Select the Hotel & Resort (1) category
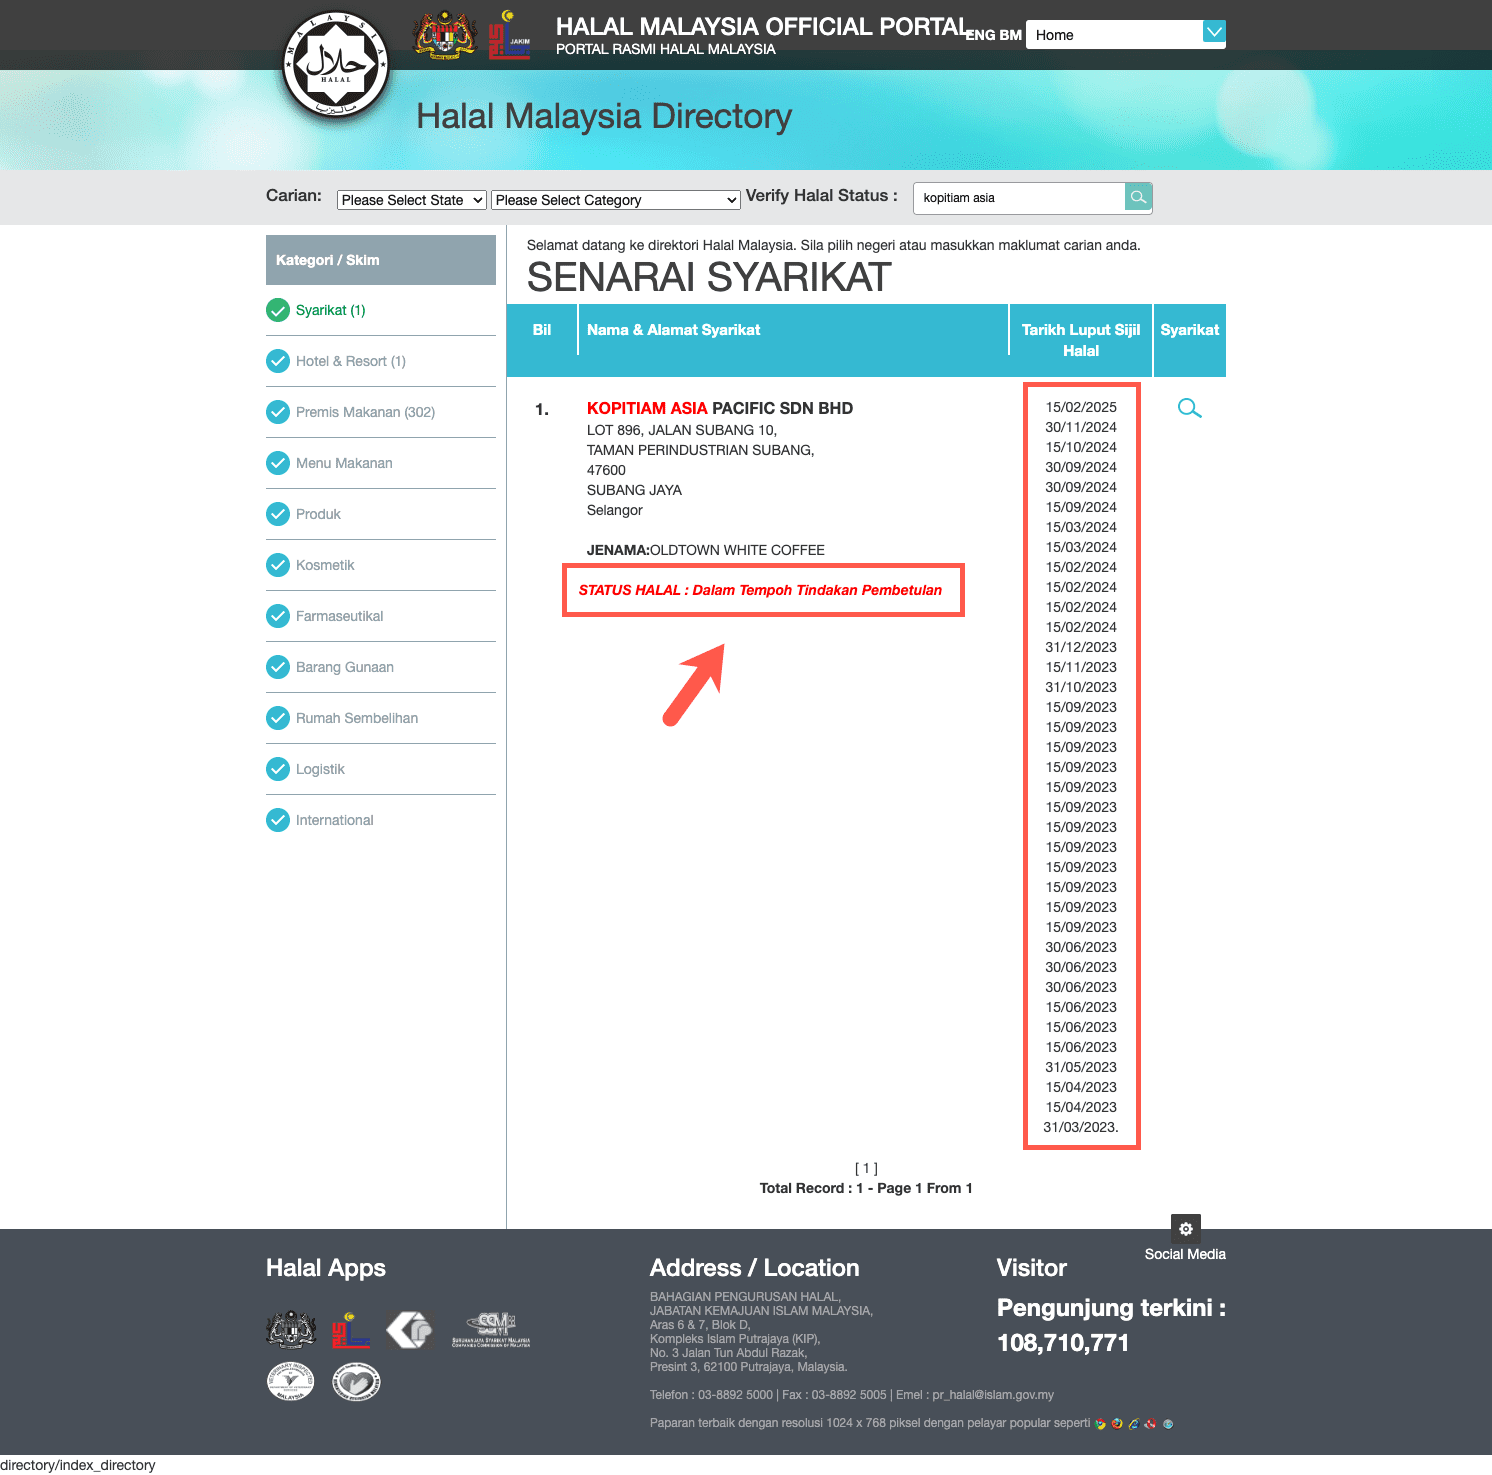 coord(351,361)
